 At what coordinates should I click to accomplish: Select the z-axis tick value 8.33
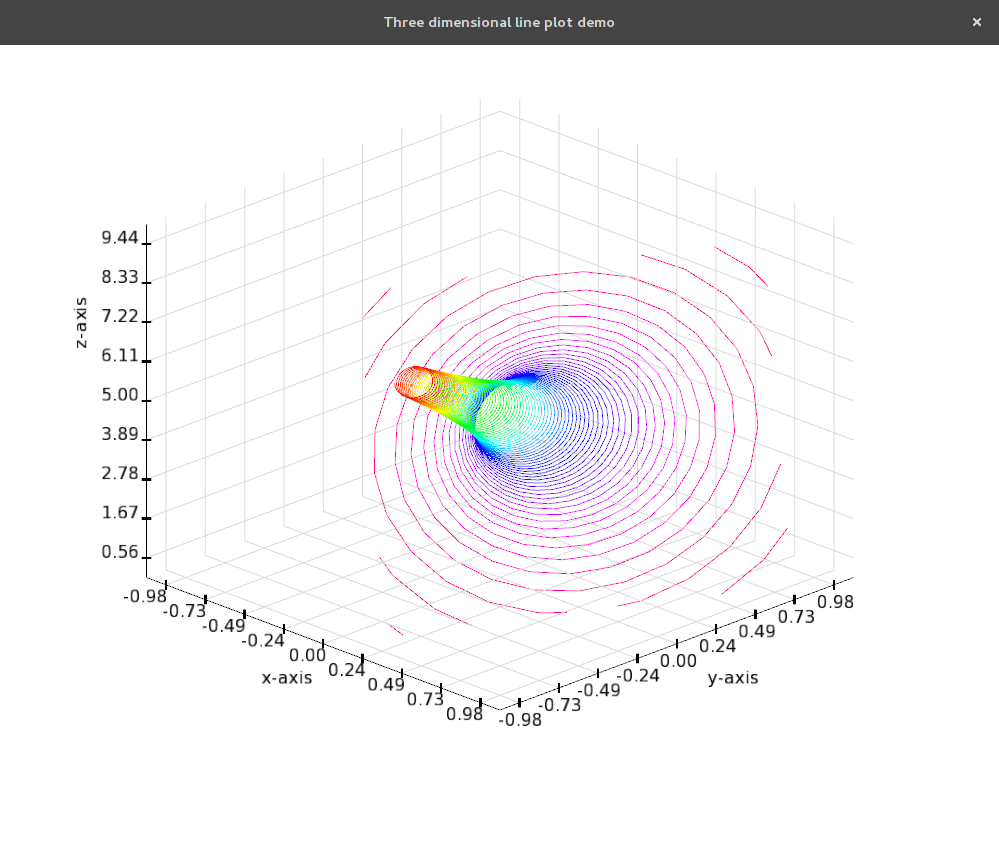point(120,277)
